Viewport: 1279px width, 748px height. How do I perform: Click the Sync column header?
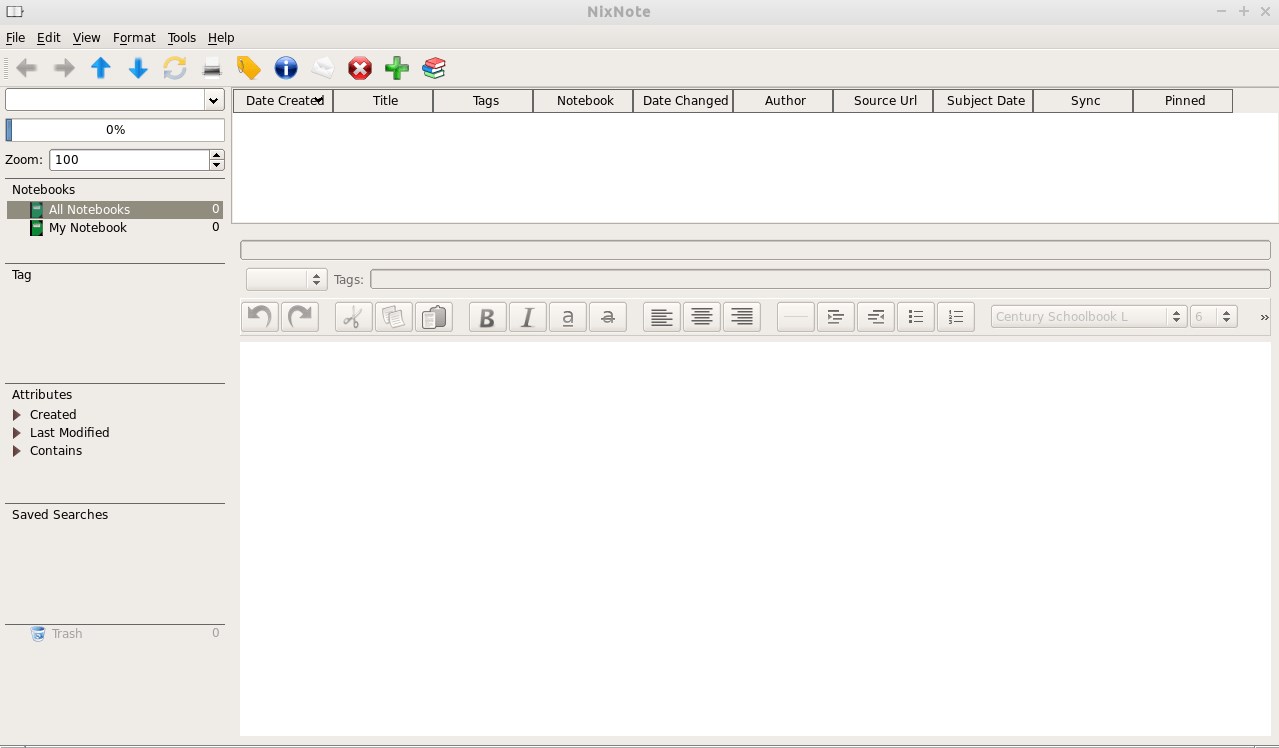pos(1083,101)
